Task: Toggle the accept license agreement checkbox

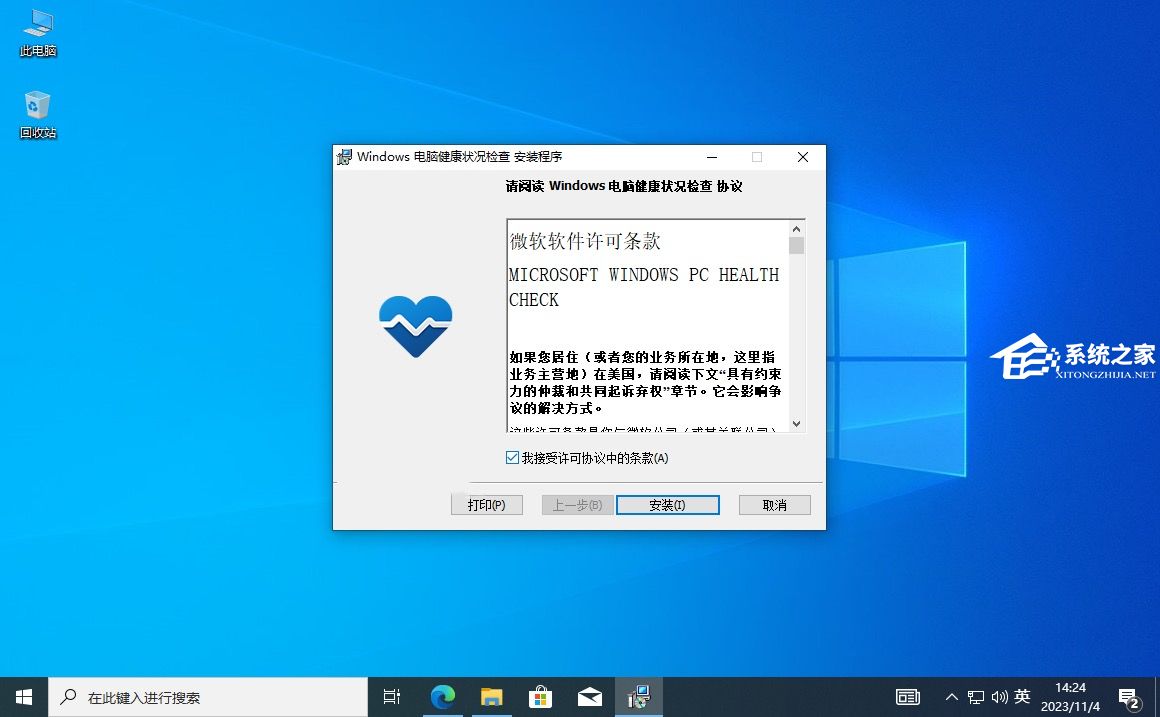Action: 512,458
